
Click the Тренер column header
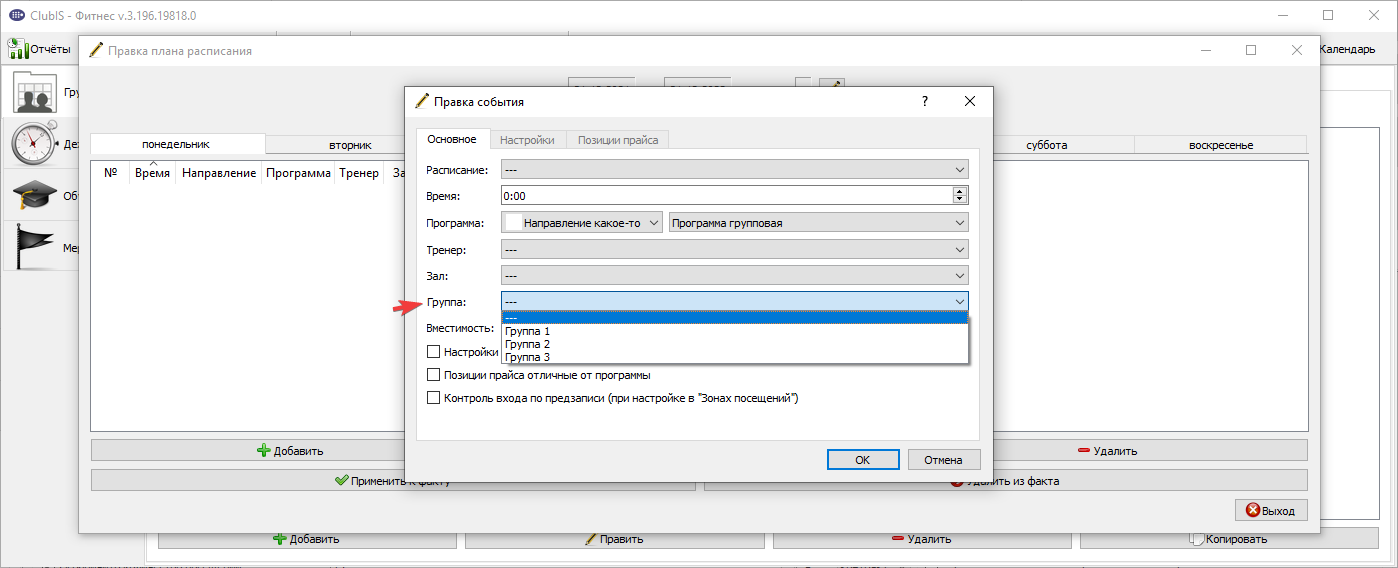click(359, 173)
